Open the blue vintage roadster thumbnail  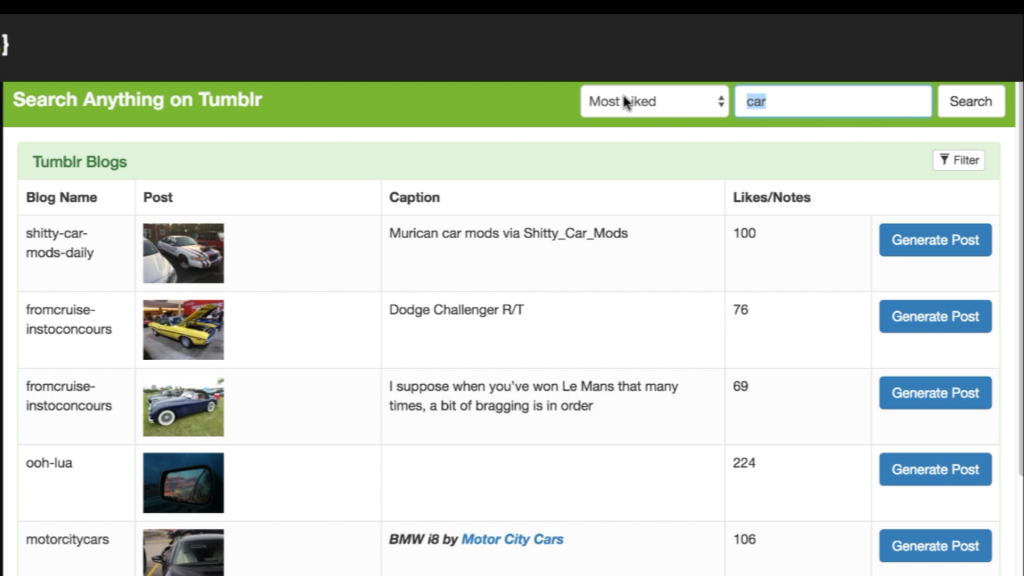tap(183, 406)
